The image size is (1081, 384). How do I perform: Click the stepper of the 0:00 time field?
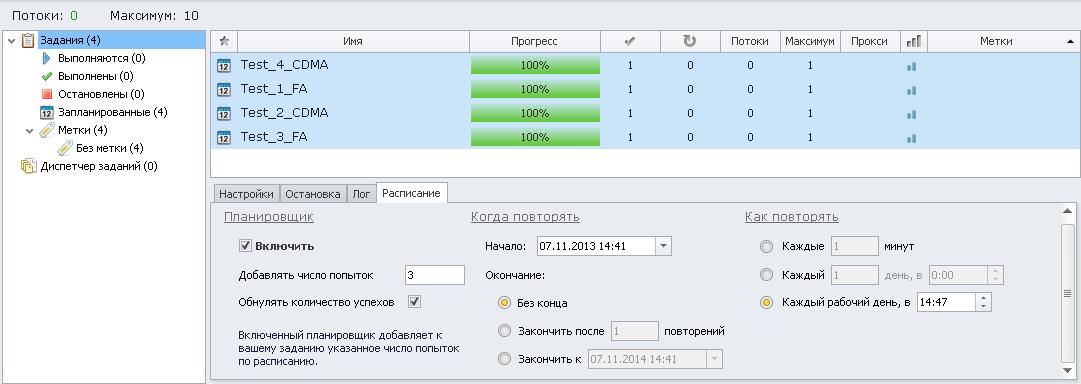point(996,274)
